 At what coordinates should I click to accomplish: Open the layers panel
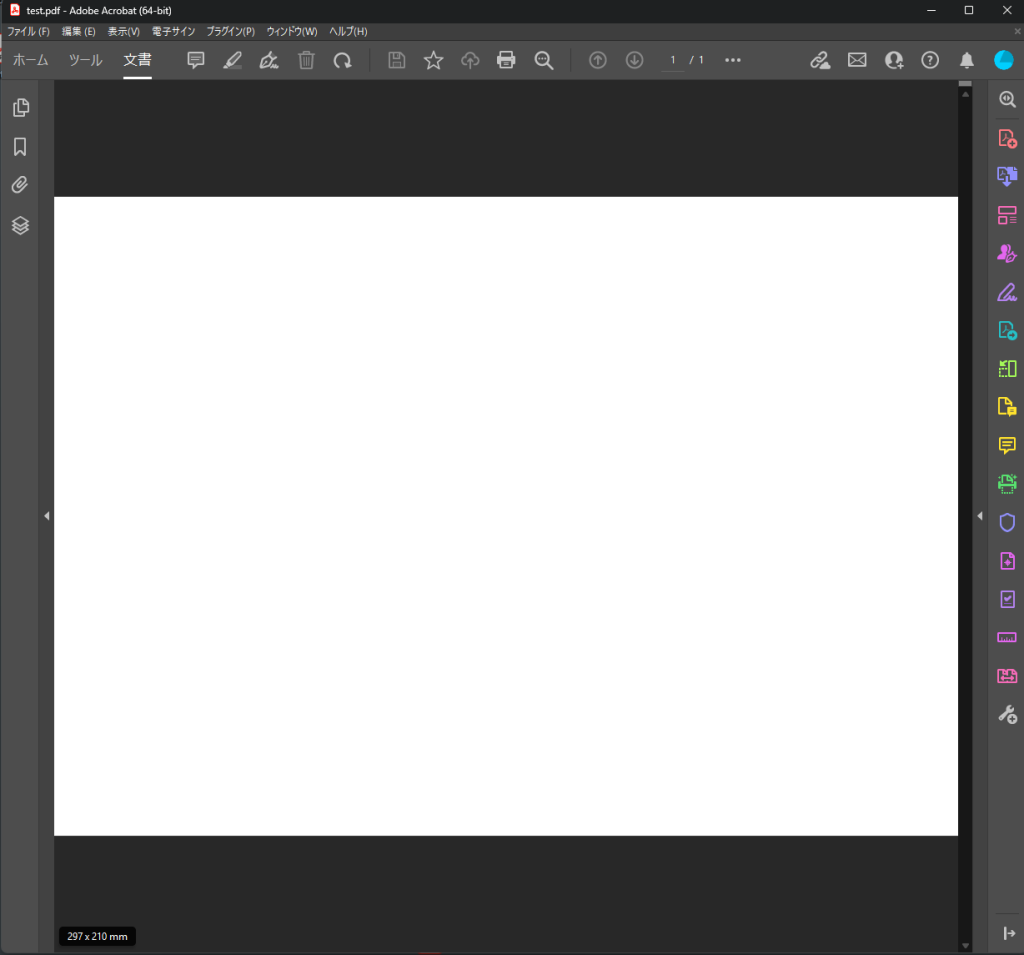pos(20,226)
